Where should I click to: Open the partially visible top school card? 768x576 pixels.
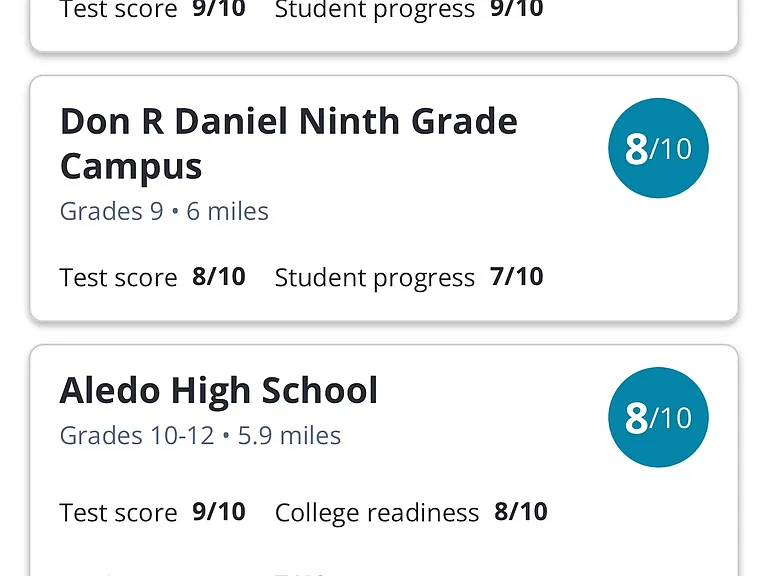384,25
